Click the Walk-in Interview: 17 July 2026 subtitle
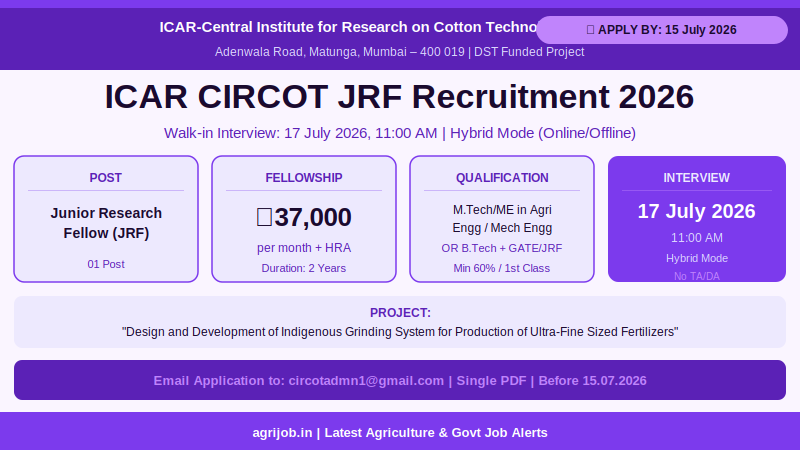The height and width of the screenshot is (450, 800). [399, 133]
